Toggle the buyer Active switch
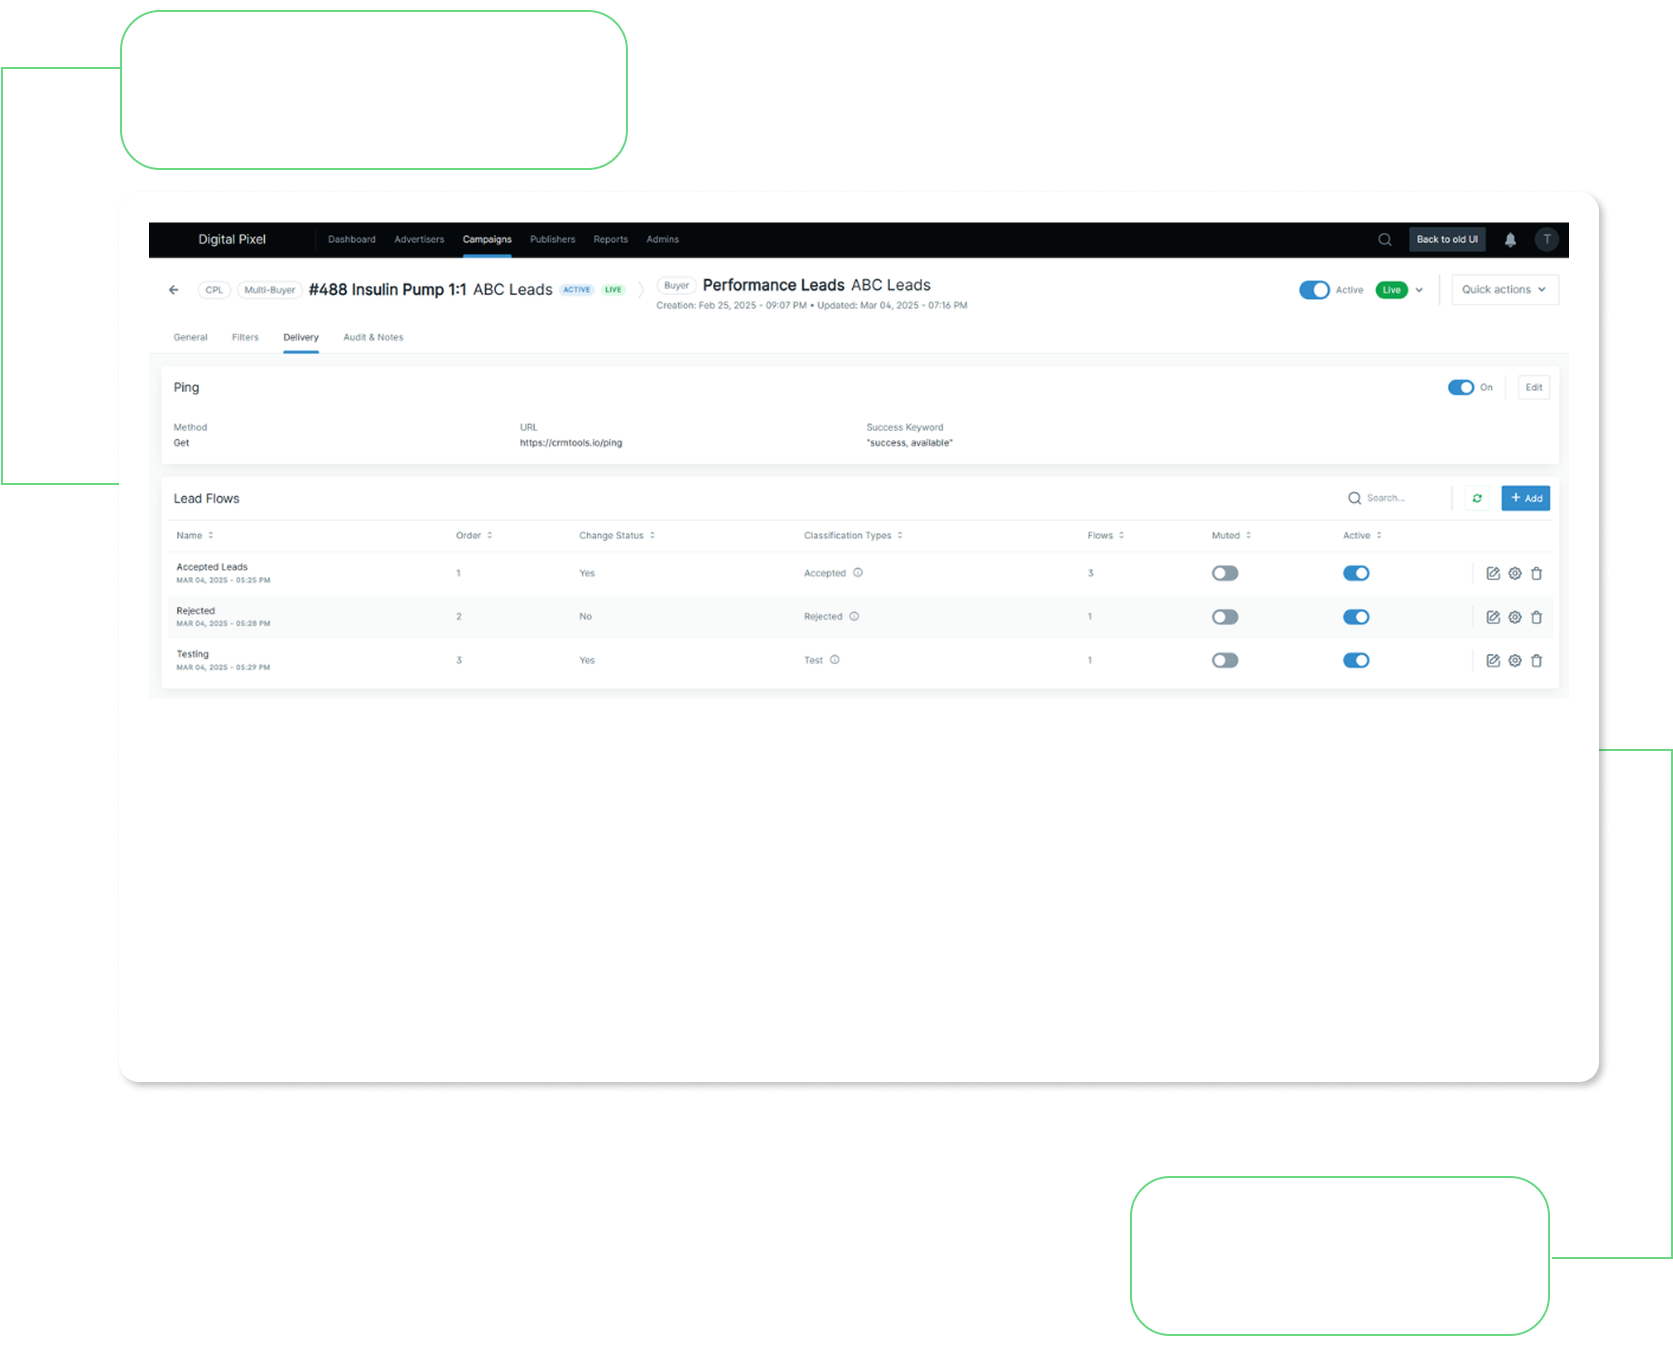This screenshot has width=1673, height=1352. click(x=1314, y=290)
